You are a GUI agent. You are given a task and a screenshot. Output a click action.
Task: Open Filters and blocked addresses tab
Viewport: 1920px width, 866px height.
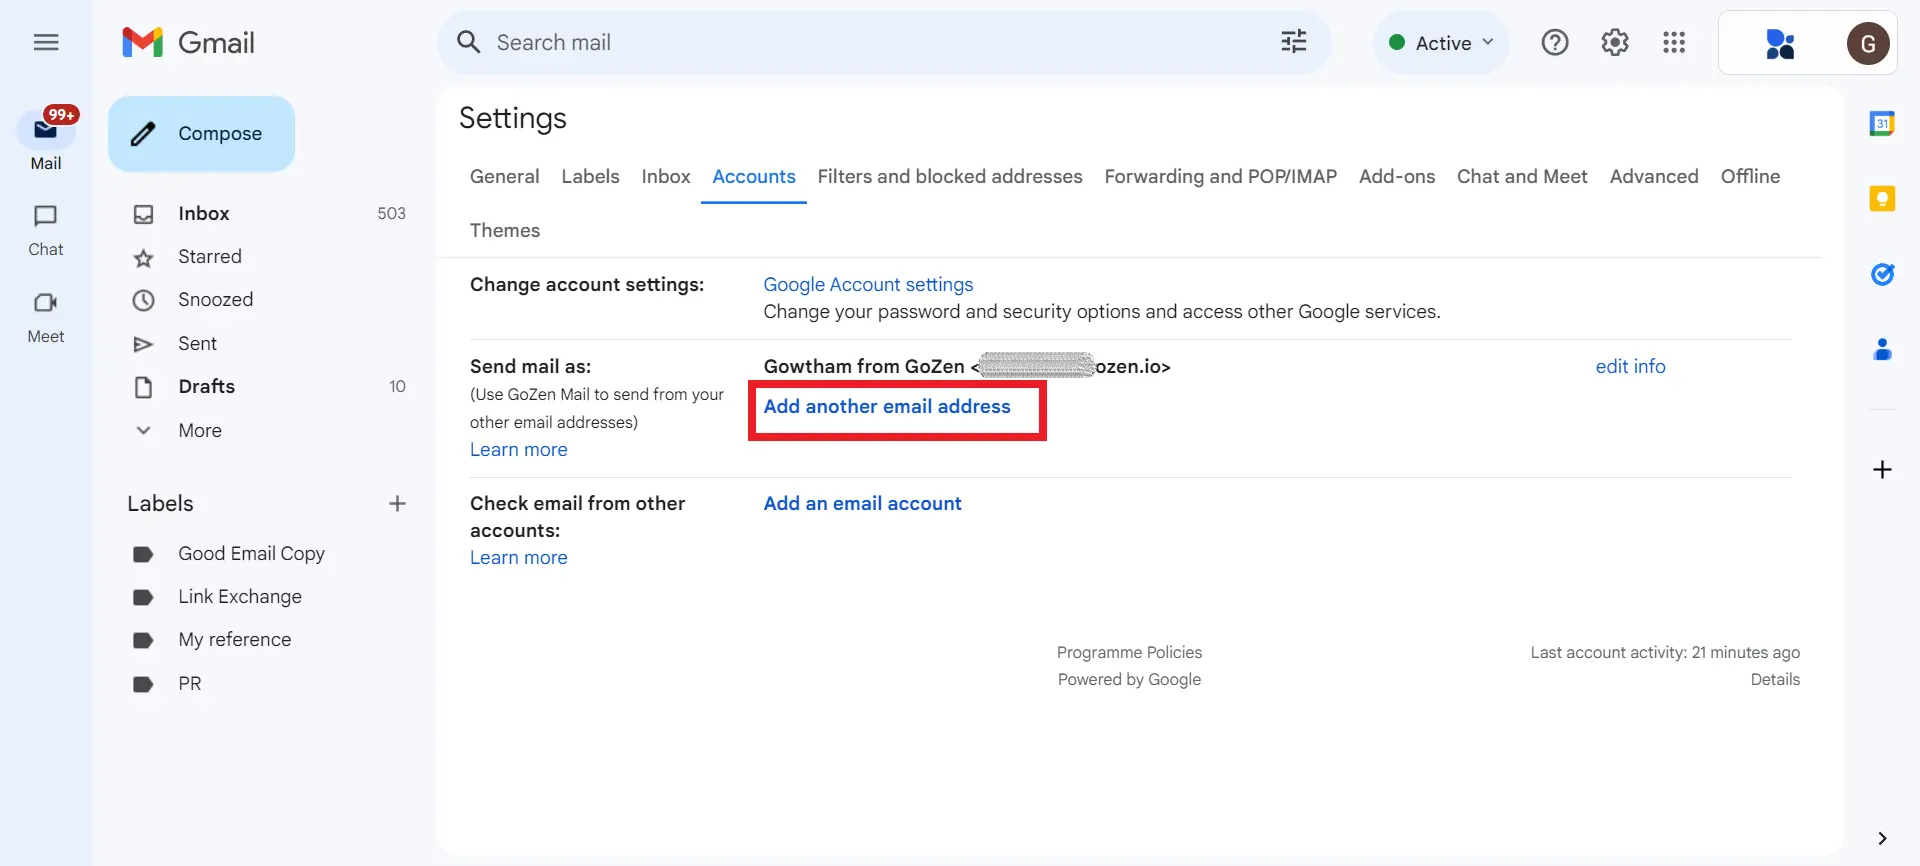(x=950, y=176)
